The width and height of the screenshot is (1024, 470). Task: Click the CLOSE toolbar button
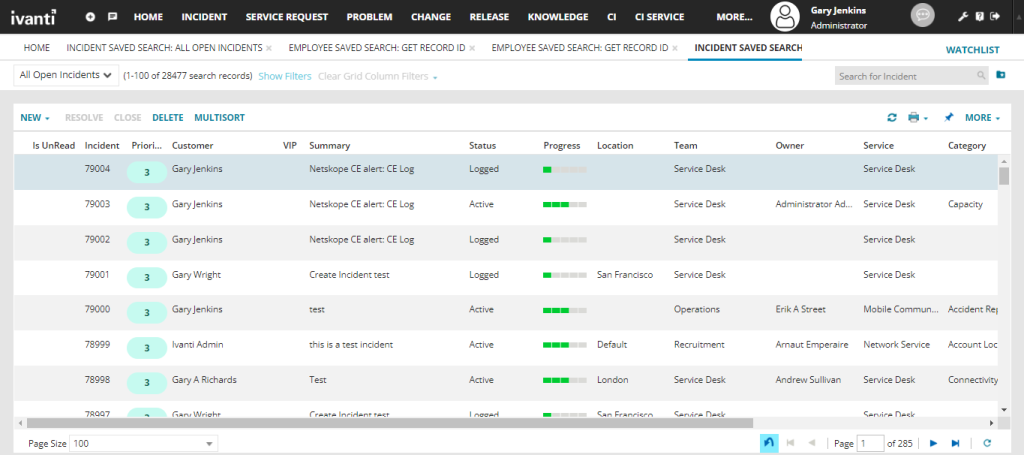pos(128,118)
